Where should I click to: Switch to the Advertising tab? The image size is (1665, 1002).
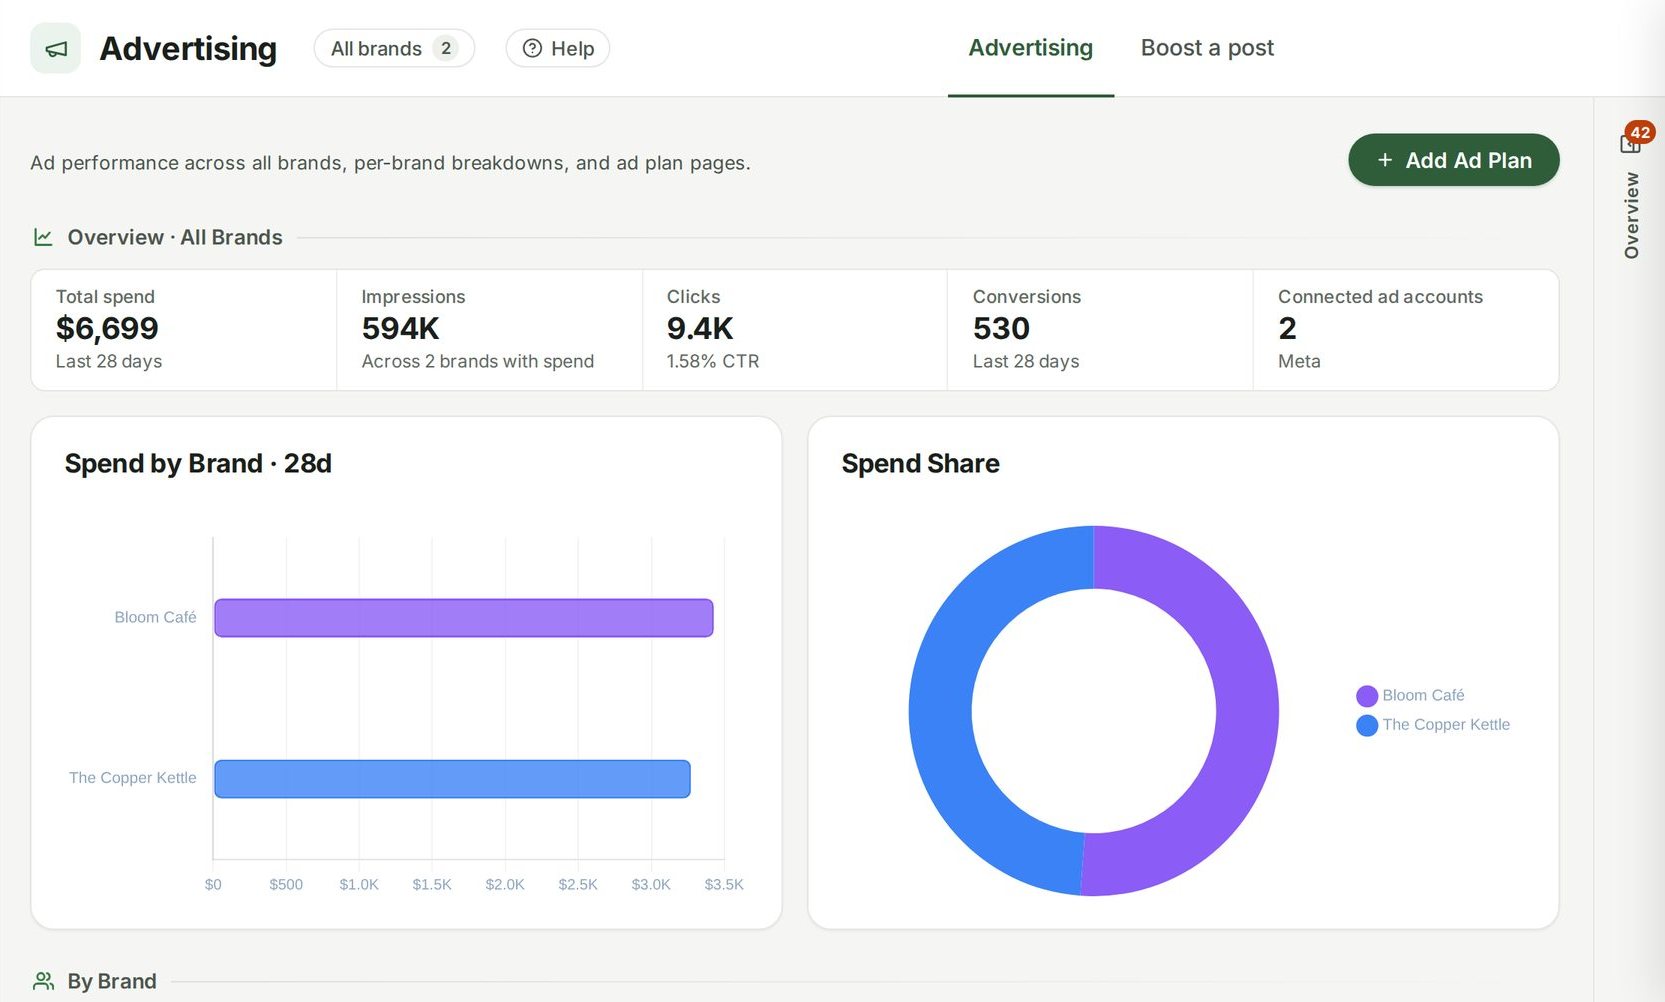(x=1031, y=48)
